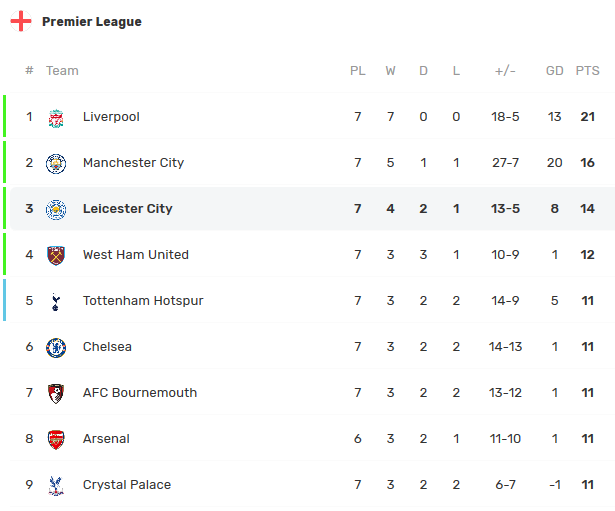Select the Leicester City team name
The image size is (615, 511).
tap(128, 209)
